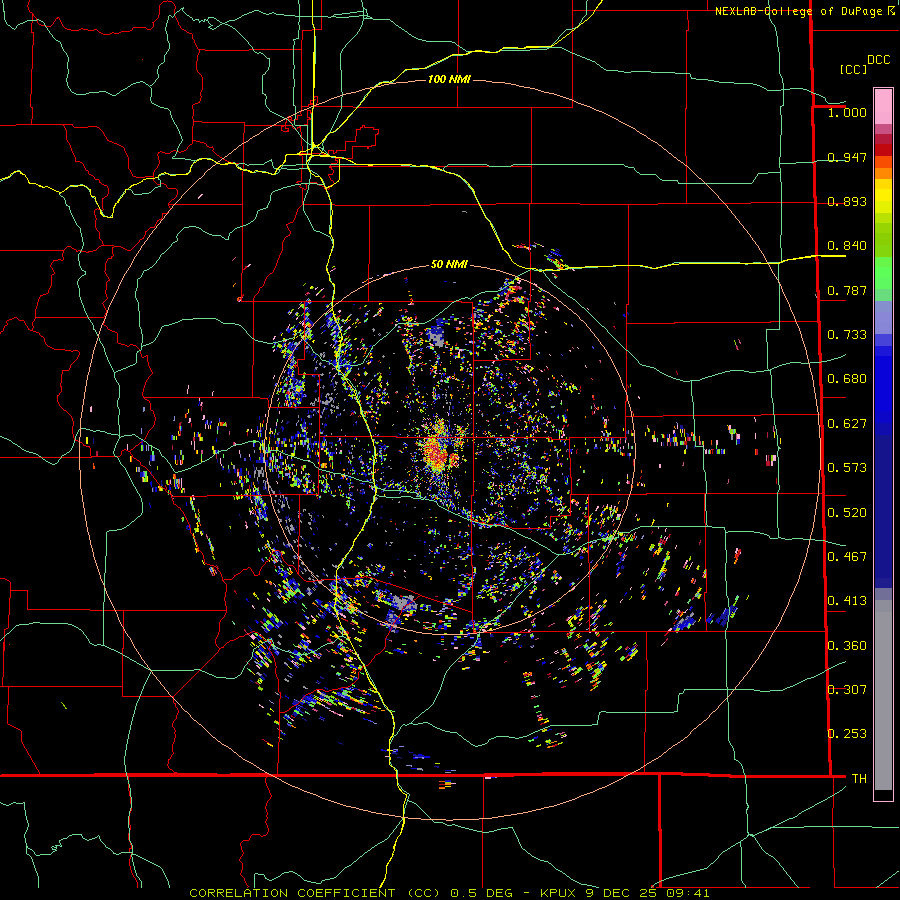This screenshot has width=900, height=900.
Task: Pick the dark navy segment of color scale
Action: (883, 511)
